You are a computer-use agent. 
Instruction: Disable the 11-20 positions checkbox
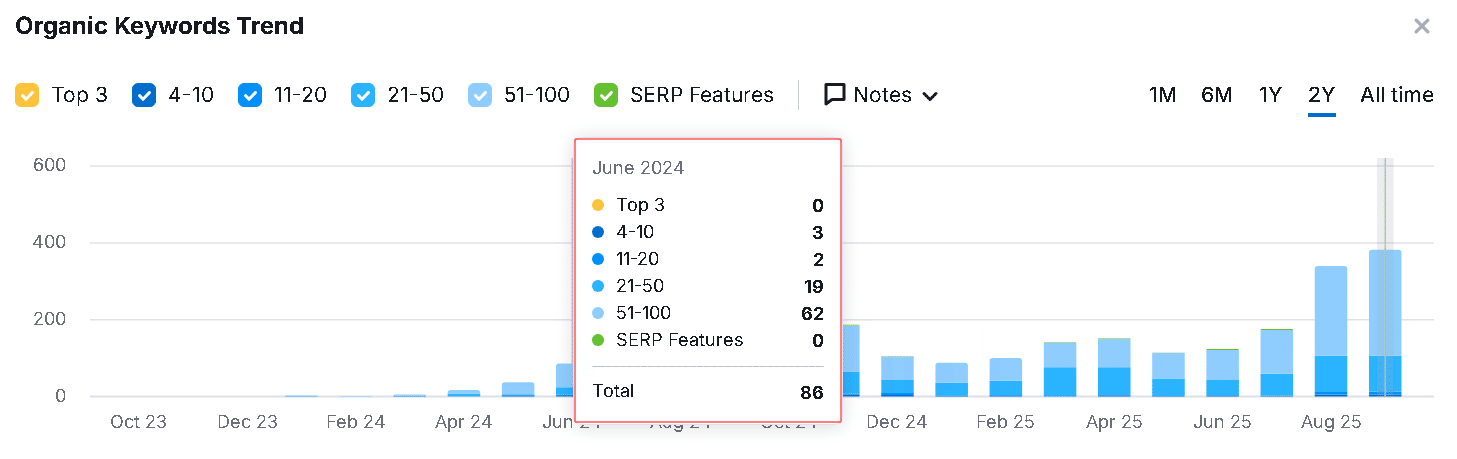[250, 95]
